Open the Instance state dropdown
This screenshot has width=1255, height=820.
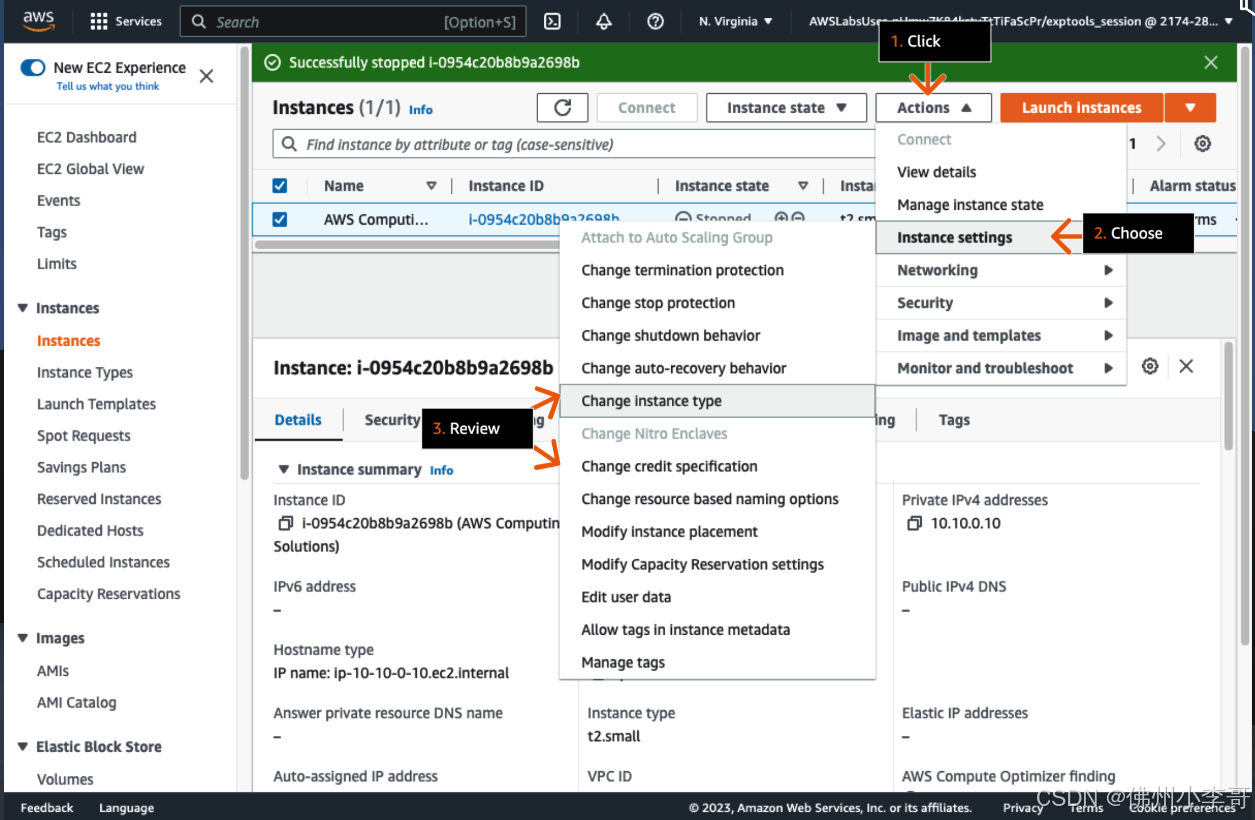click(786, 108)
